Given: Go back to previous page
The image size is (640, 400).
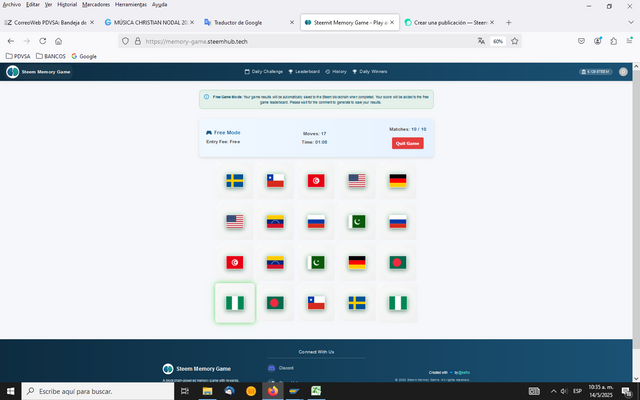Looking at the screenshot, I should tap(11, 41).
